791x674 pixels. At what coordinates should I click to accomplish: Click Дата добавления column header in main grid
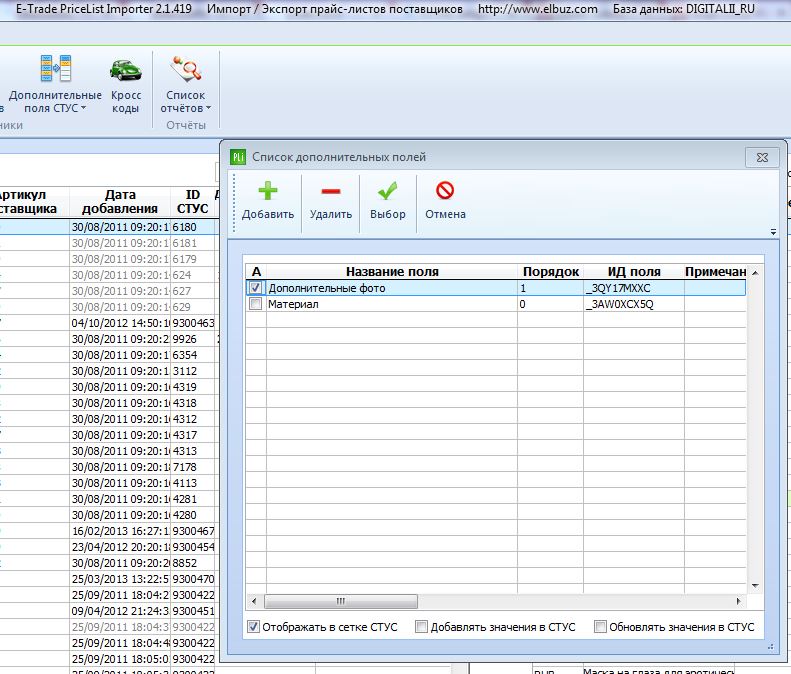[x=120, y=202]
